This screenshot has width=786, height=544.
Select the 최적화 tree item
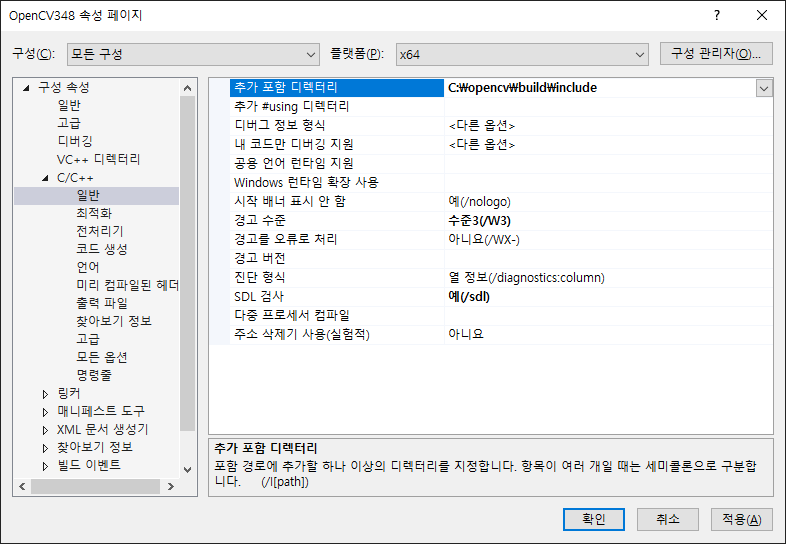tap(94, 214)
